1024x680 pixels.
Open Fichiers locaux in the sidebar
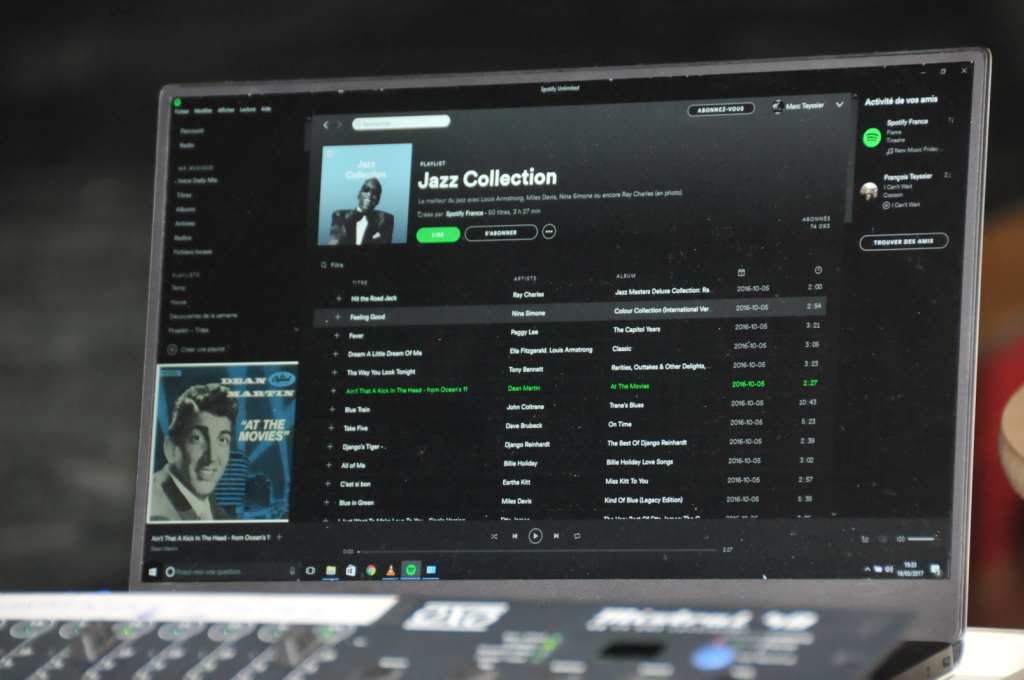click(193, 251)
